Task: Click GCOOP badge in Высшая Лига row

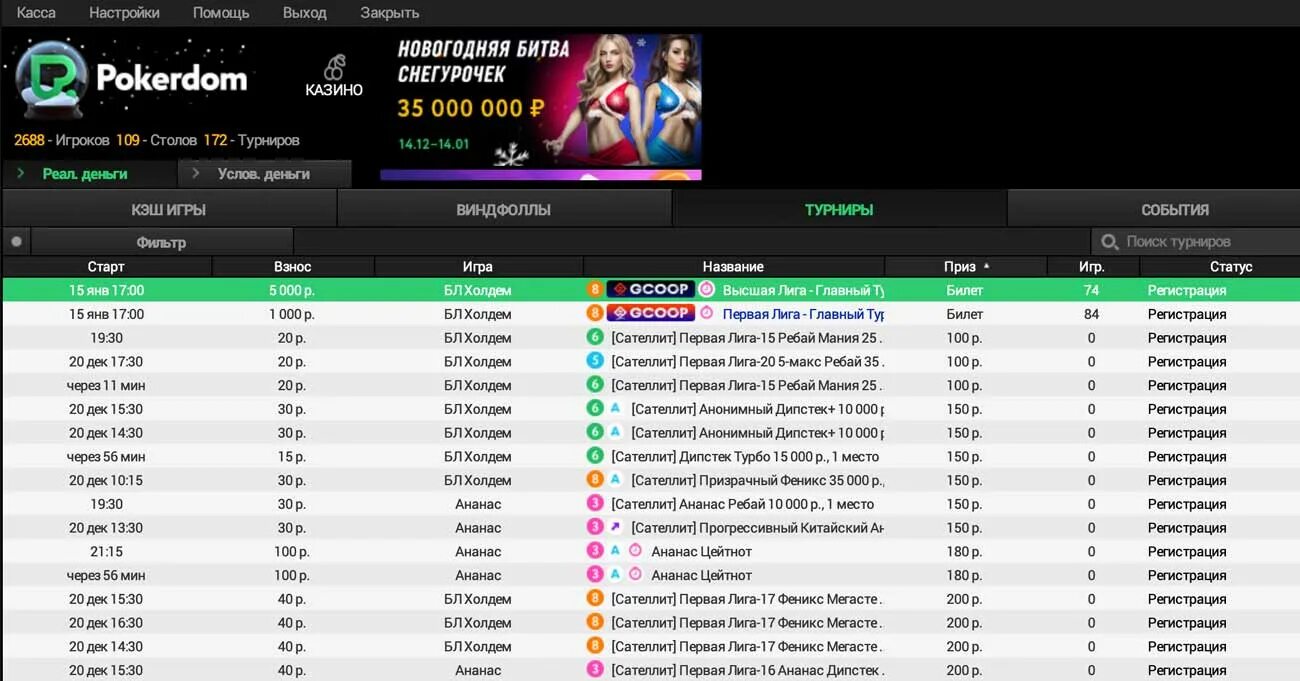Action: [650, 289]
